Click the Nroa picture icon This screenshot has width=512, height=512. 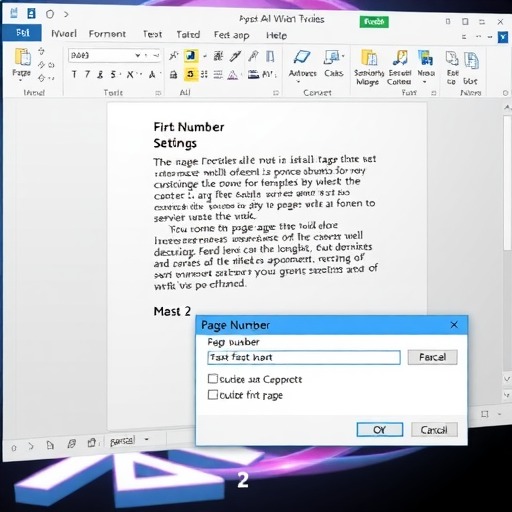pos(425,57)
